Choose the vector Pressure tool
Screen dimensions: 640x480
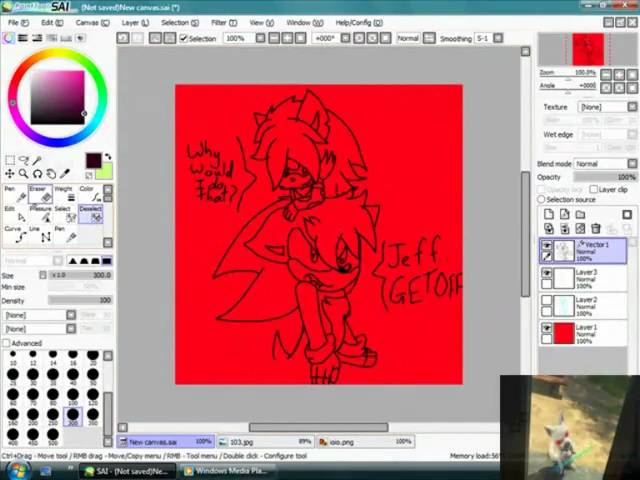click(40, 214)
